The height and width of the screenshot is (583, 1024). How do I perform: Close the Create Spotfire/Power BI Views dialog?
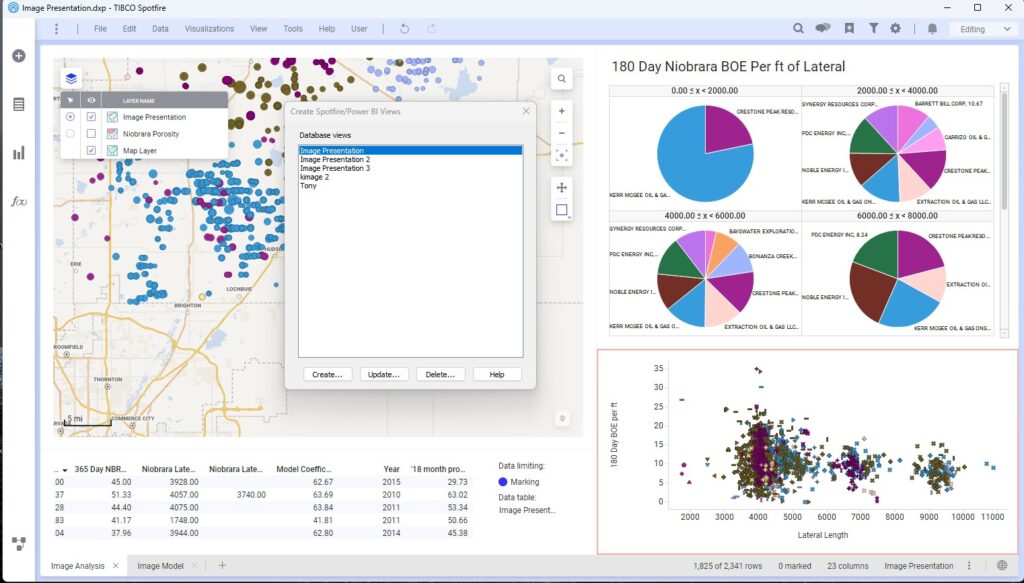(526, 112)
